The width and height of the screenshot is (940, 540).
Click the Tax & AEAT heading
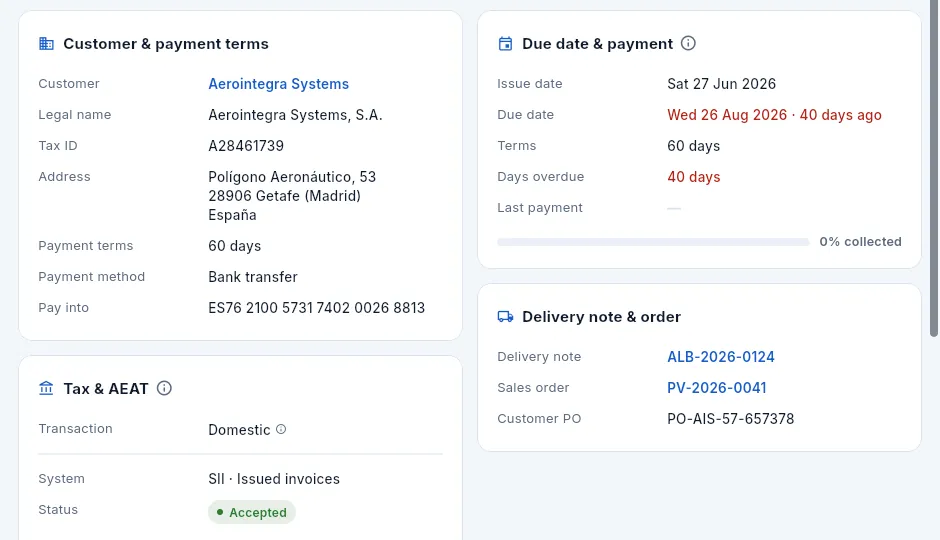pos(106,389)
